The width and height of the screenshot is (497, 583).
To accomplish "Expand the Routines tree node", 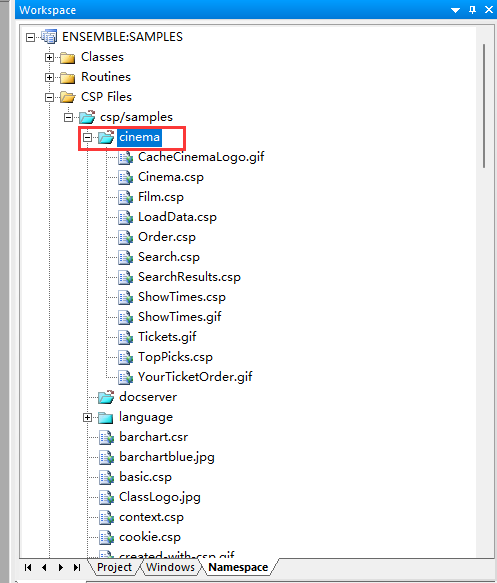I will pos(49,77).
